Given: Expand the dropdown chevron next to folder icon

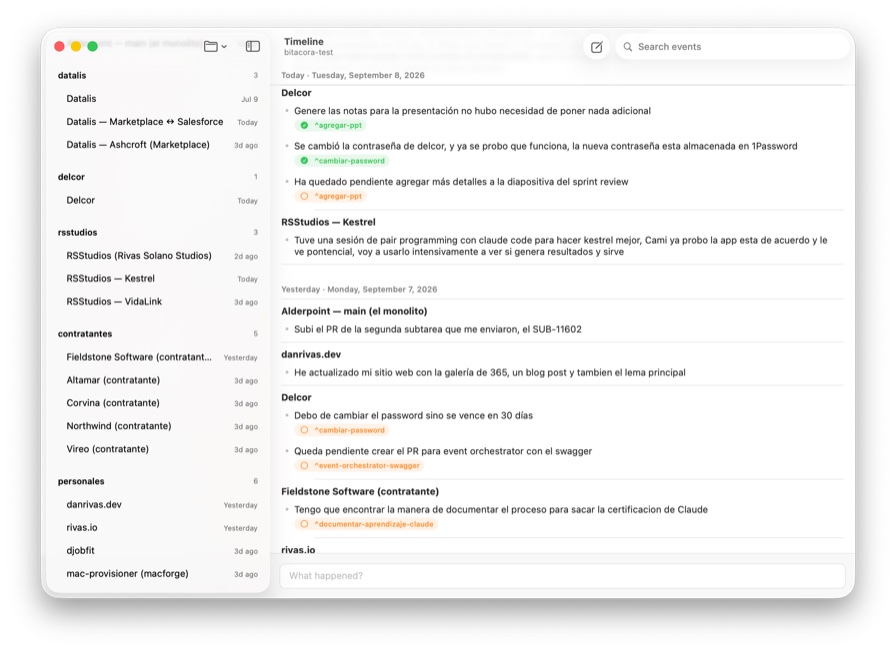Looking at the screenshot, I should pyautogui.click(x=224, y=47).
